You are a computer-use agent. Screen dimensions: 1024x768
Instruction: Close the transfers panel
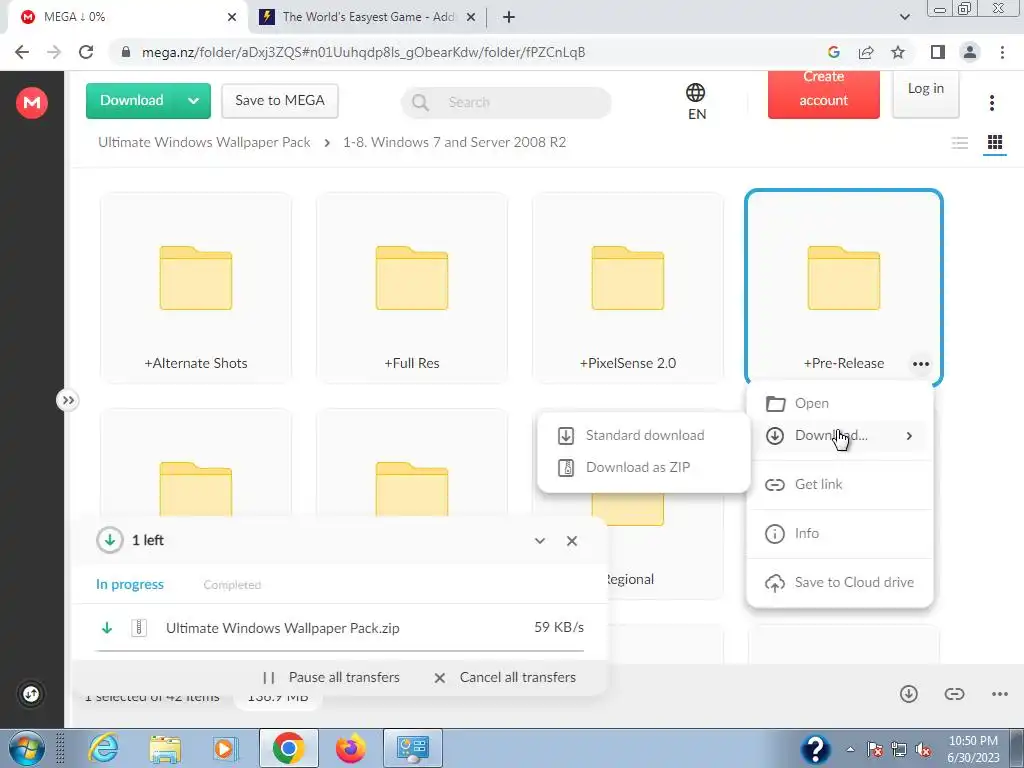(x=572, y=541)
